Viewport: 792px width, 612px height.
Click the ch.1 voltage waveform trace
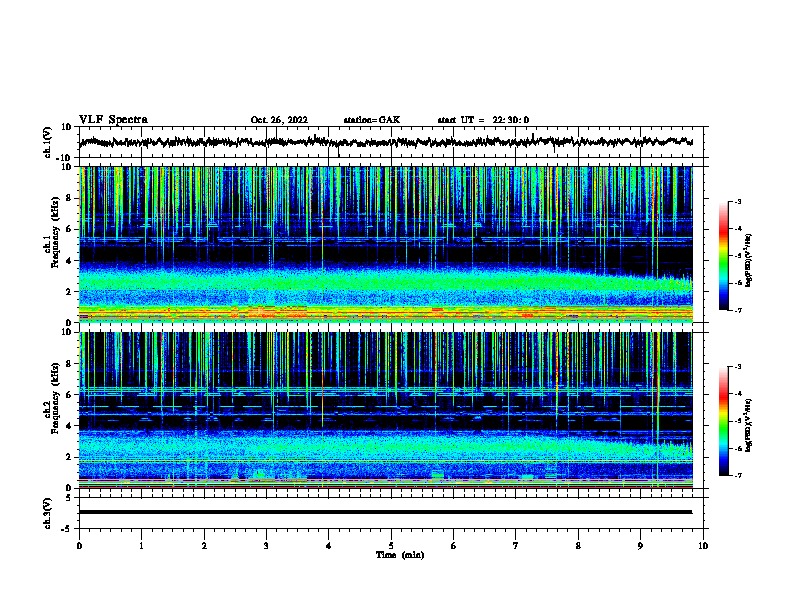[385, 142]
